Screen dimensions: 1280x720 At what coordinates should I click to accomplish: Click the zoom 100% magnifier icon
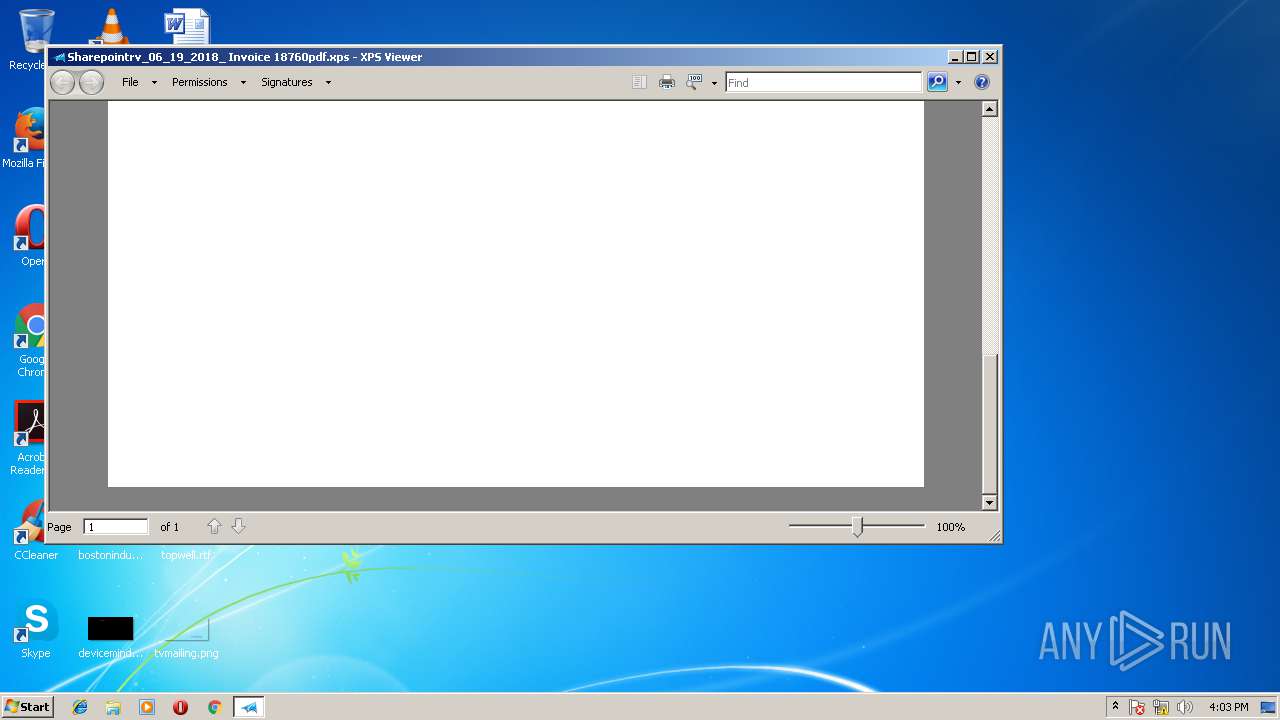694,82
